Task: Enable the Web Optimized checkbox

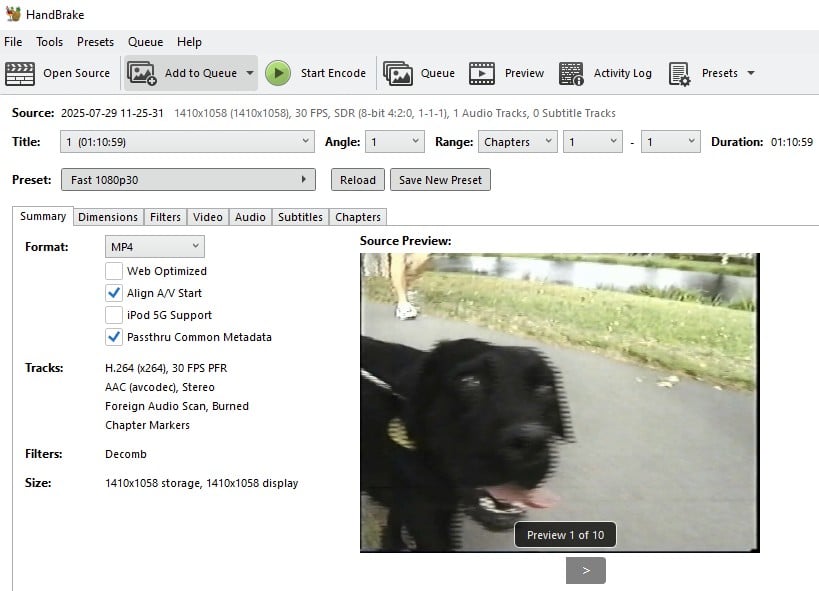Action: [114, 271]
